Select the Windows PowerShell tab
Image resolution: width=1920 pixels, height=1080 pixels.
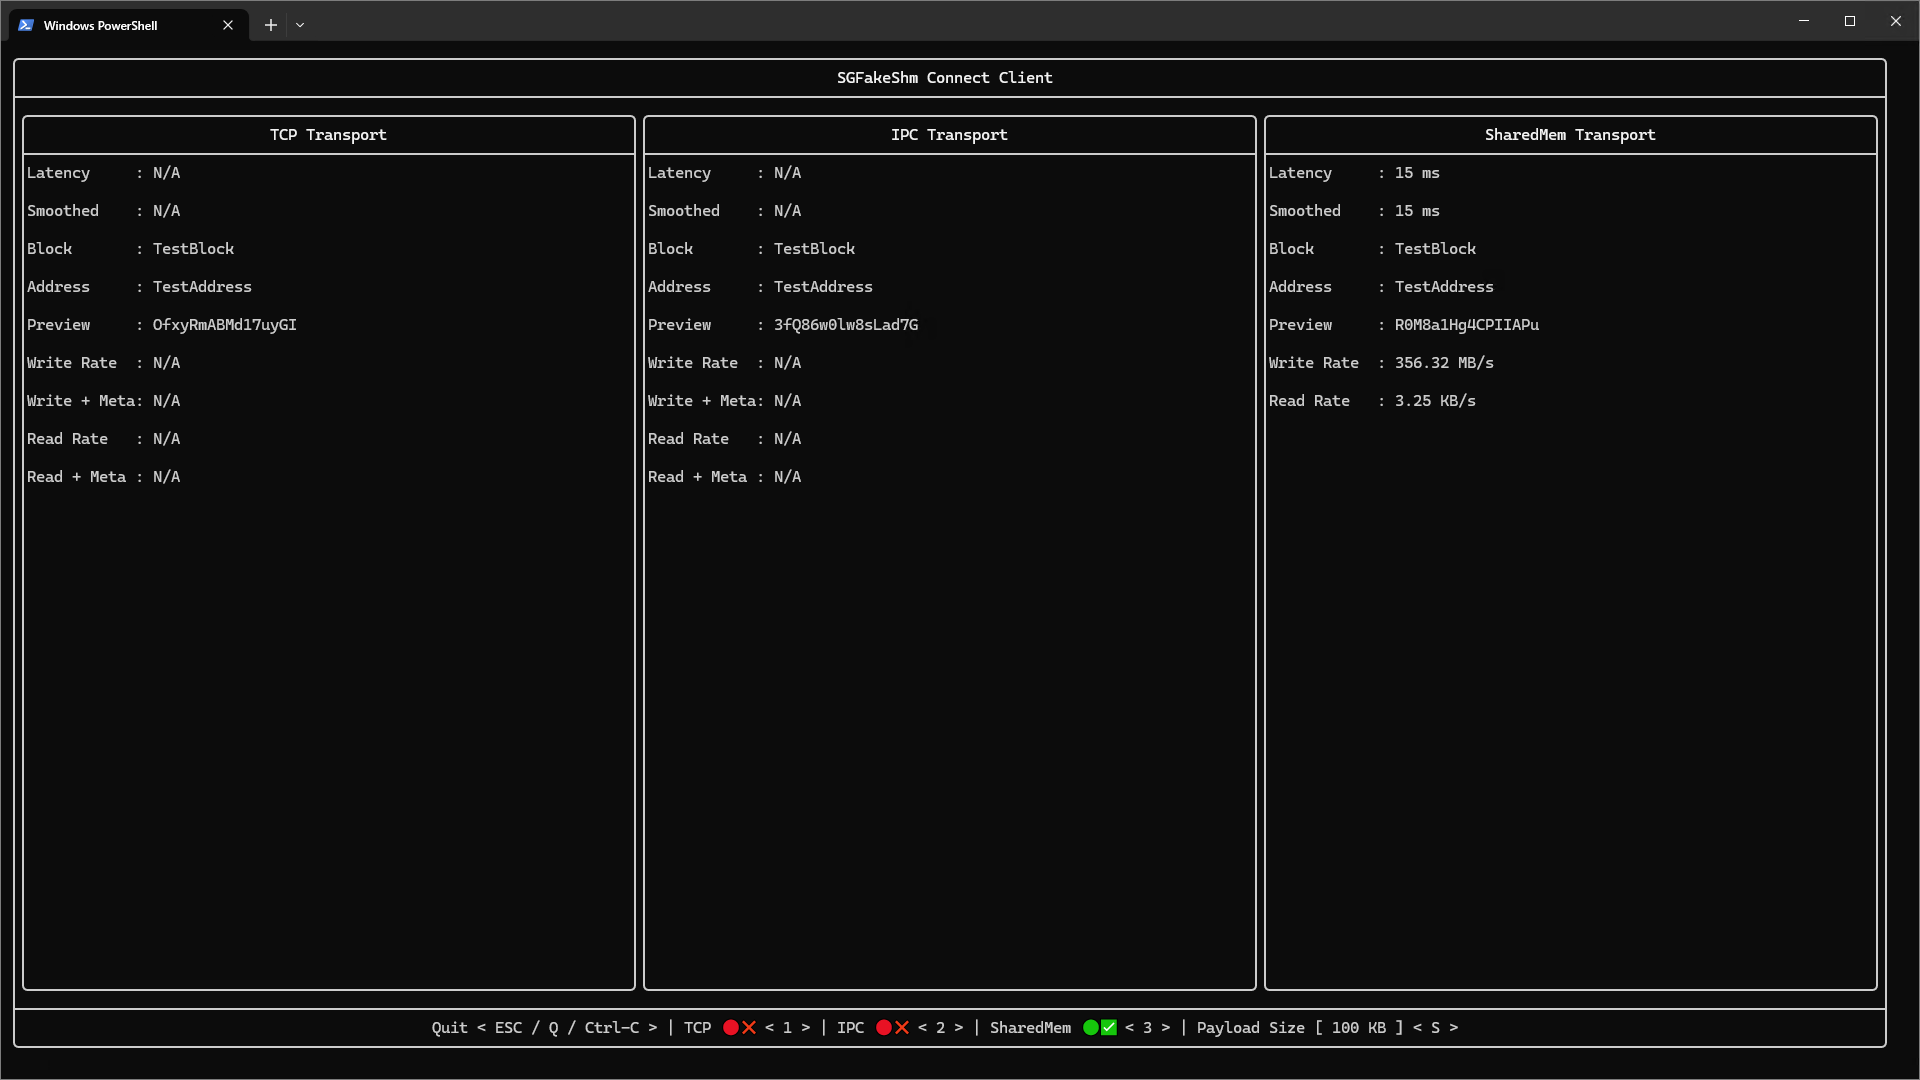click(x=128, y=25)
